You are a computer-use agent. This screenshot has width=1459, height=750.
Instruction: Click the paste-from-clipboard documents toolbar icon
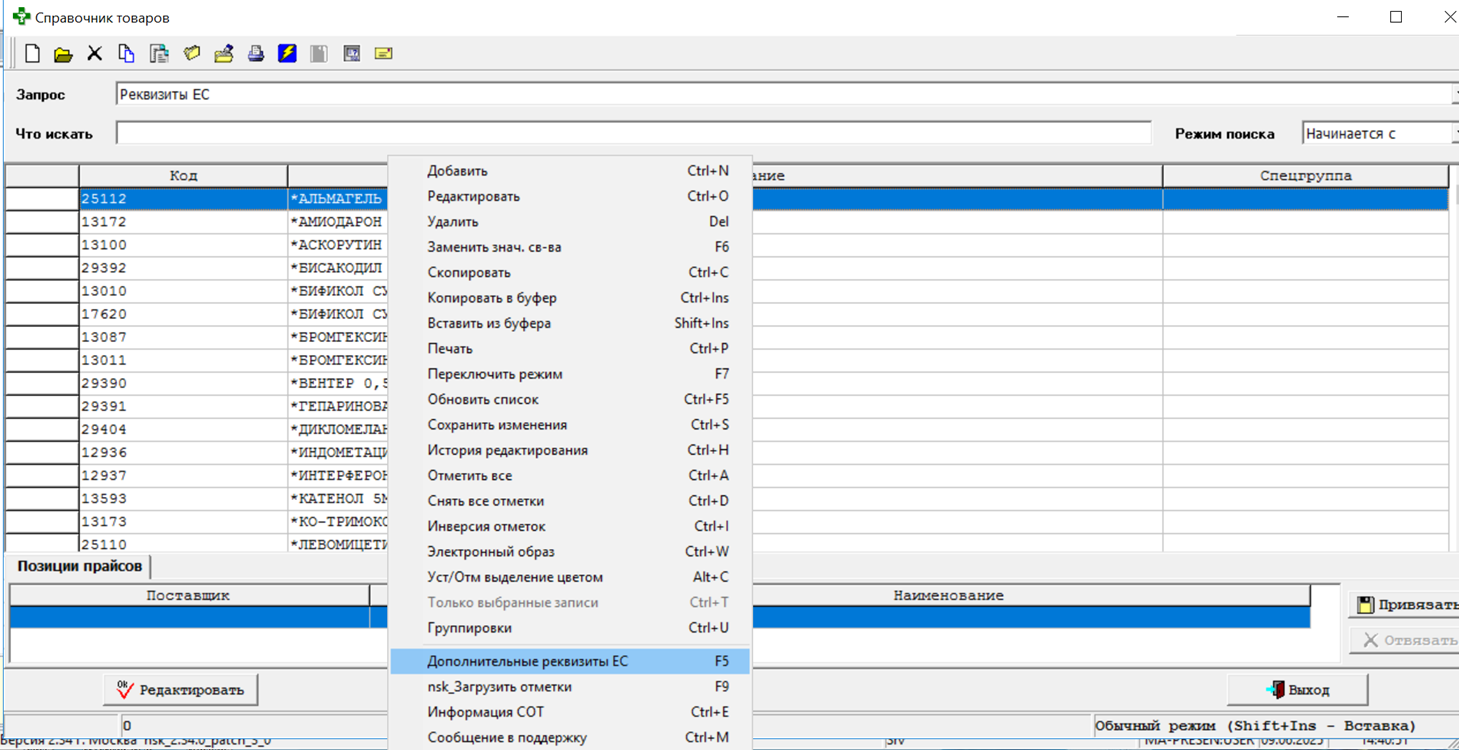[x=159, y=54]
